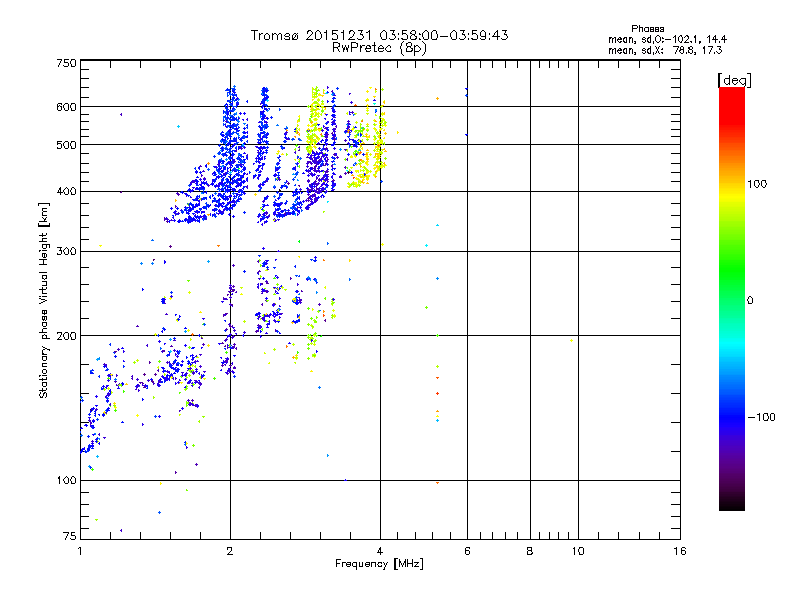The image size is (800, 600).
Task: Click the '[deg]' colorbar unit label
Action: pos(734,80)
